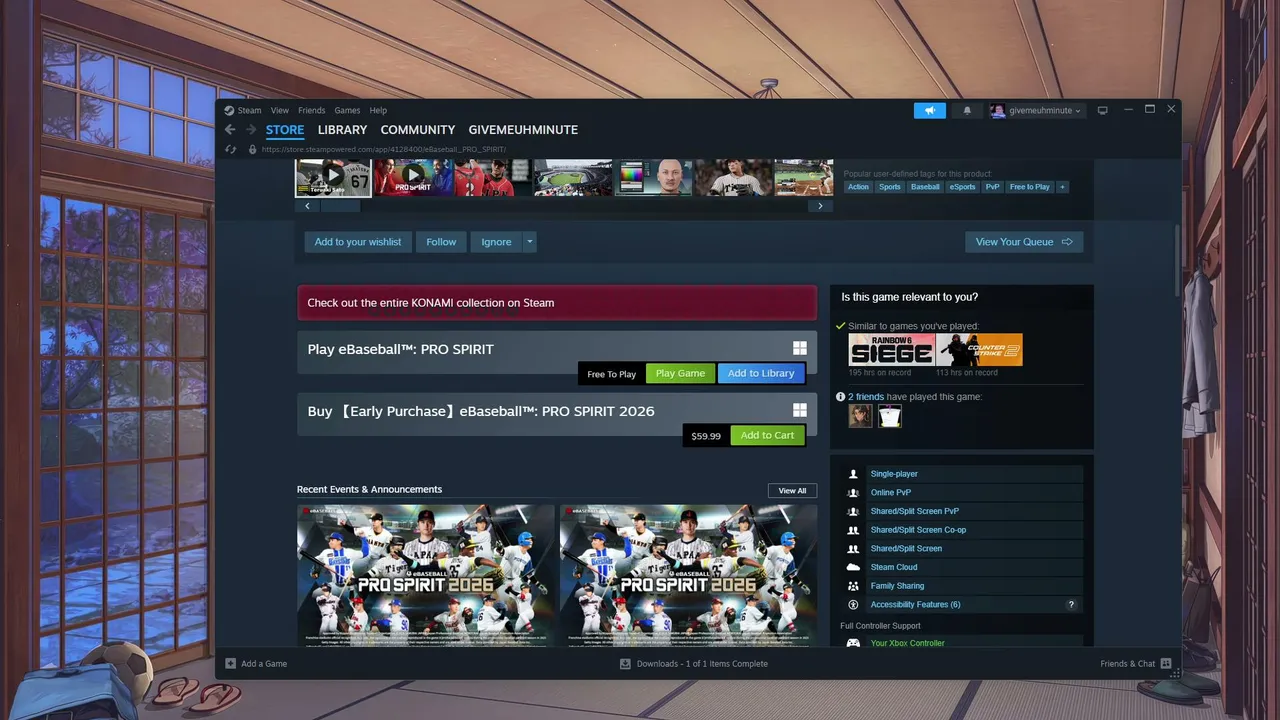Image resolution: width=1280 pixels, height=720 pixels.
Task: Click View Your Queue button
Action: pos(1024,242)
